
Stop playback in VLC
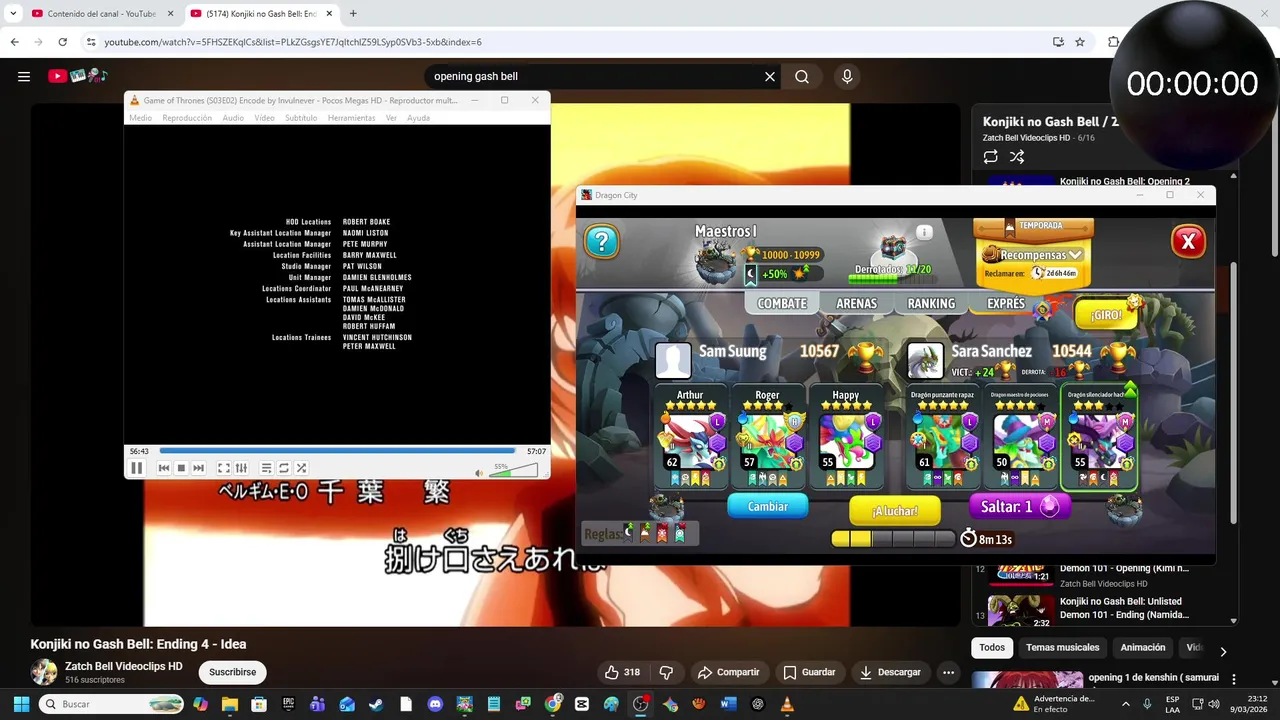[181, 468]
